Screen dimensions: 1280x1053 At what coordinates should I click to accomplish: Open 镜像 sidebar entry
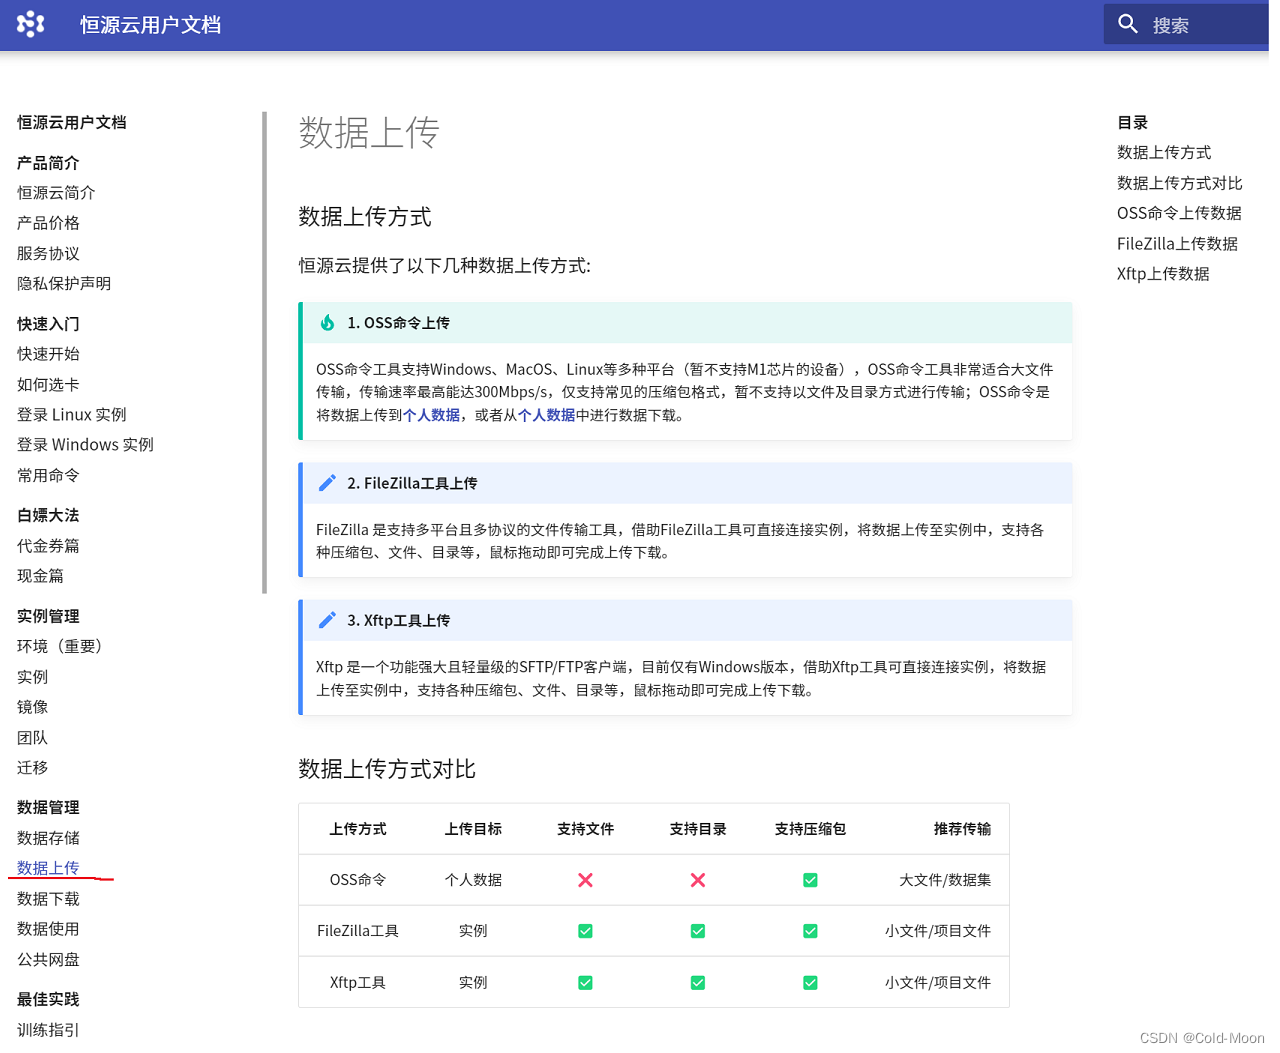[32, 707]
